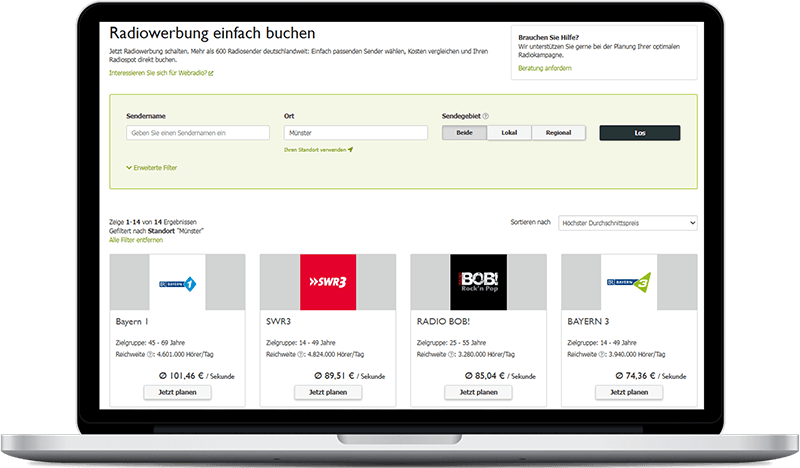Click the Reichweite help icon on SWR3 card
Image resolution: width=800 pixels, height=468 pixels.
click(x=301, y=354)
